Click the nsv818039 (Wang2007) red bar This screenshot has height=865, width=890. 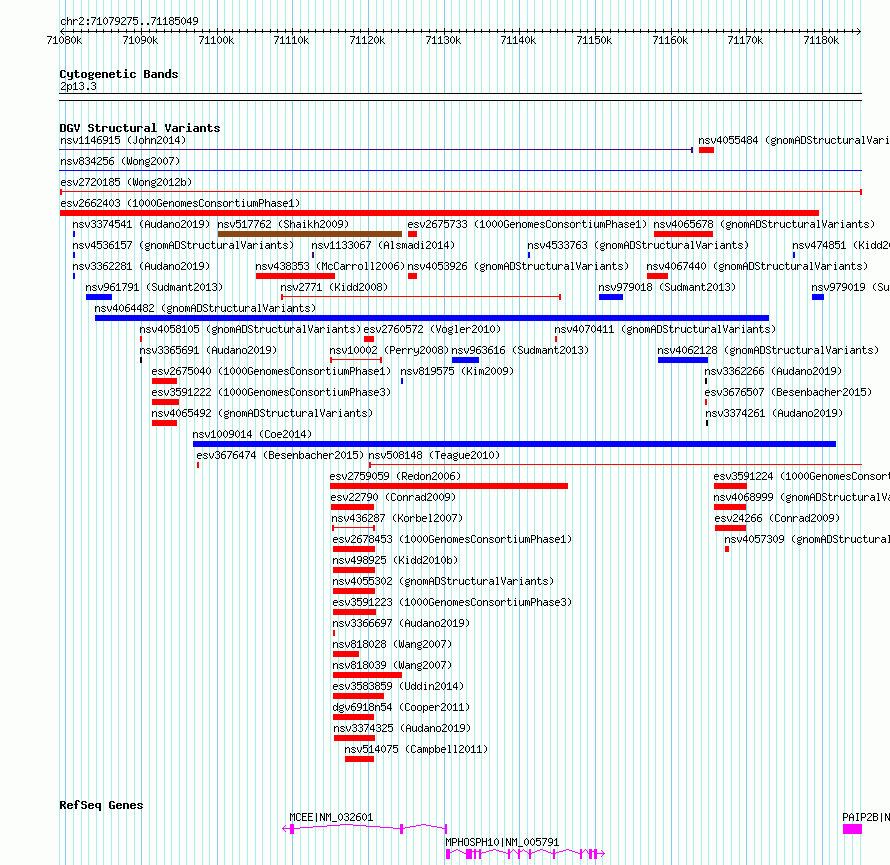pyautogui.click(x=367, y=675)
